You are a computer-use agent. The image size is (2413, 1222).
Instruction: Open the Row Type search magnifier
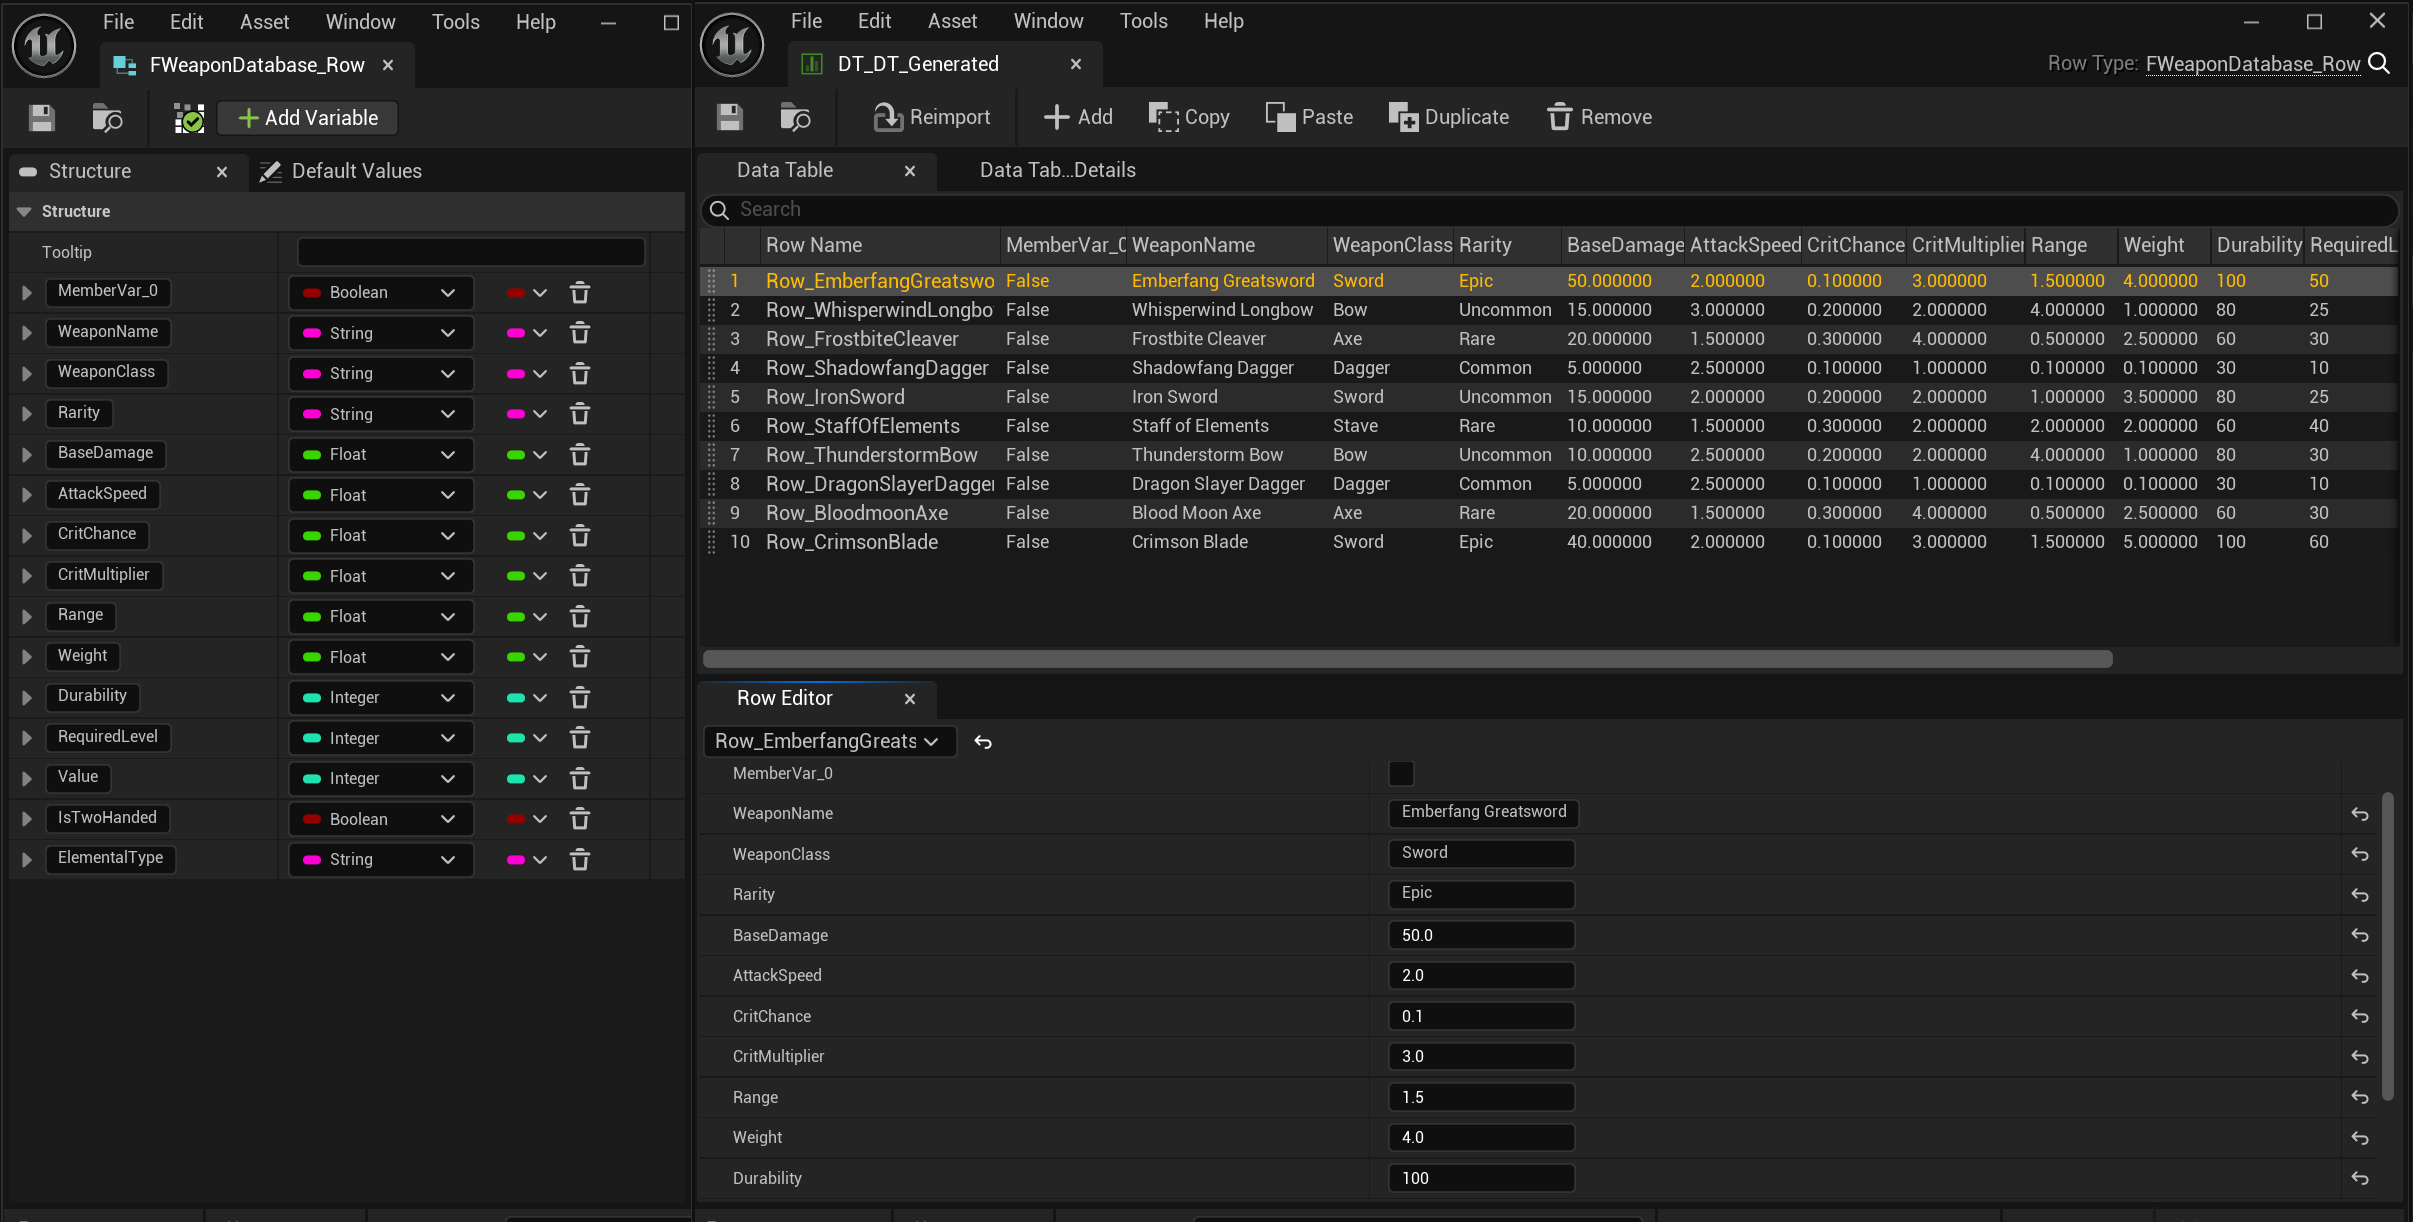point(2379,63)
